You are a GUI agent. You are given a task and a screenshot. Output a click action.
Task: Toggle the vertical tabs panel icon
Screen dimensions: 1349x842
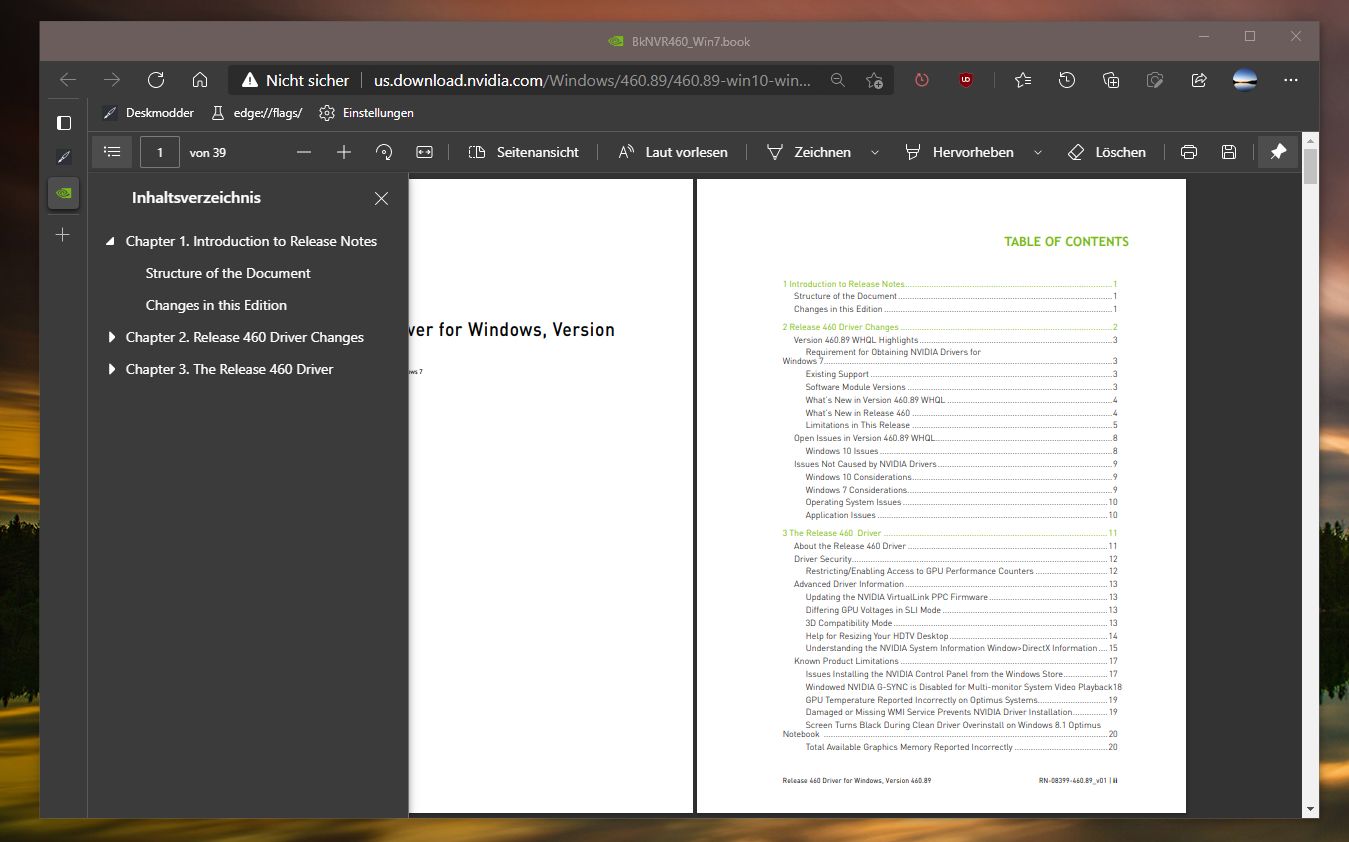(64, 122)
